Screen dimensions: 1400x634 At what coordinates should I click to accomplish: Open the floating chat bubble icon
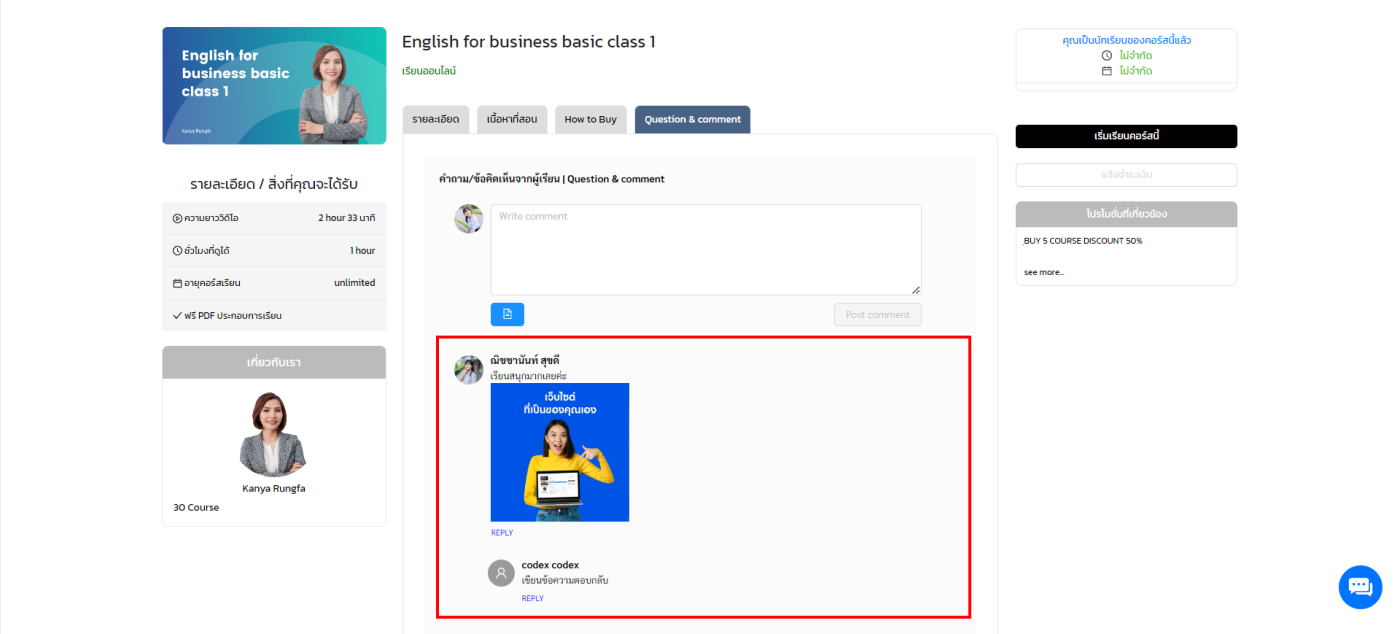(1360, 587)
